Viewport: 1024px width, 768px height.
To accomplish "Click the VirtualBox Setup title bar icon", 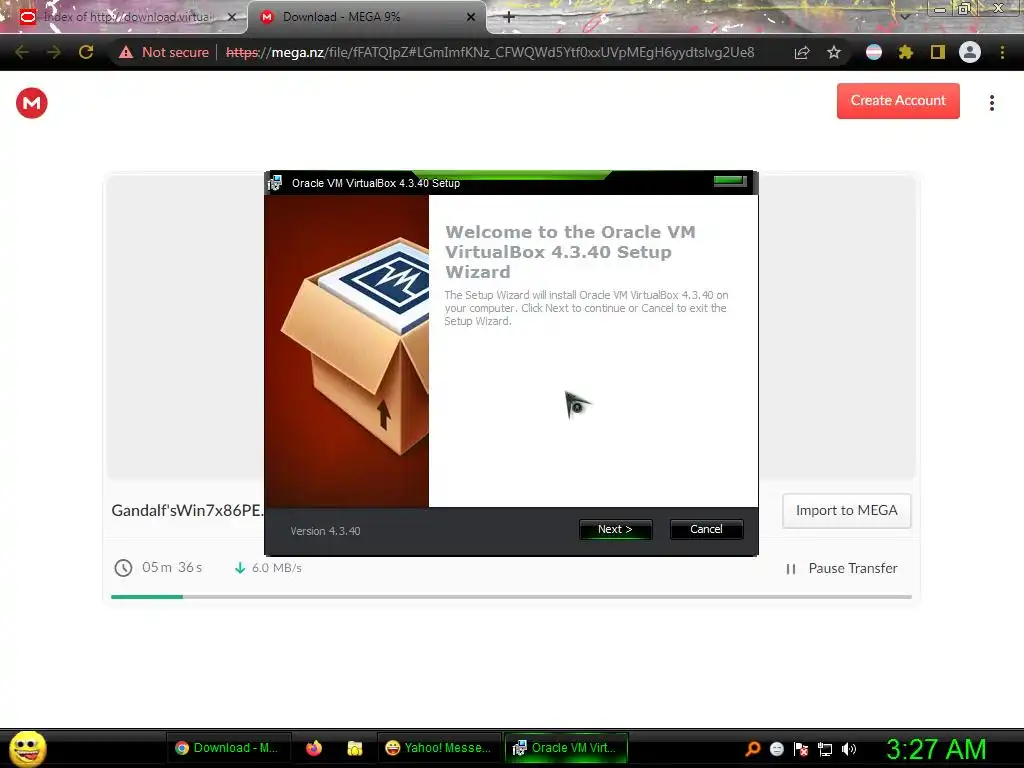I will pyautogui.click(x=275, y=184).
